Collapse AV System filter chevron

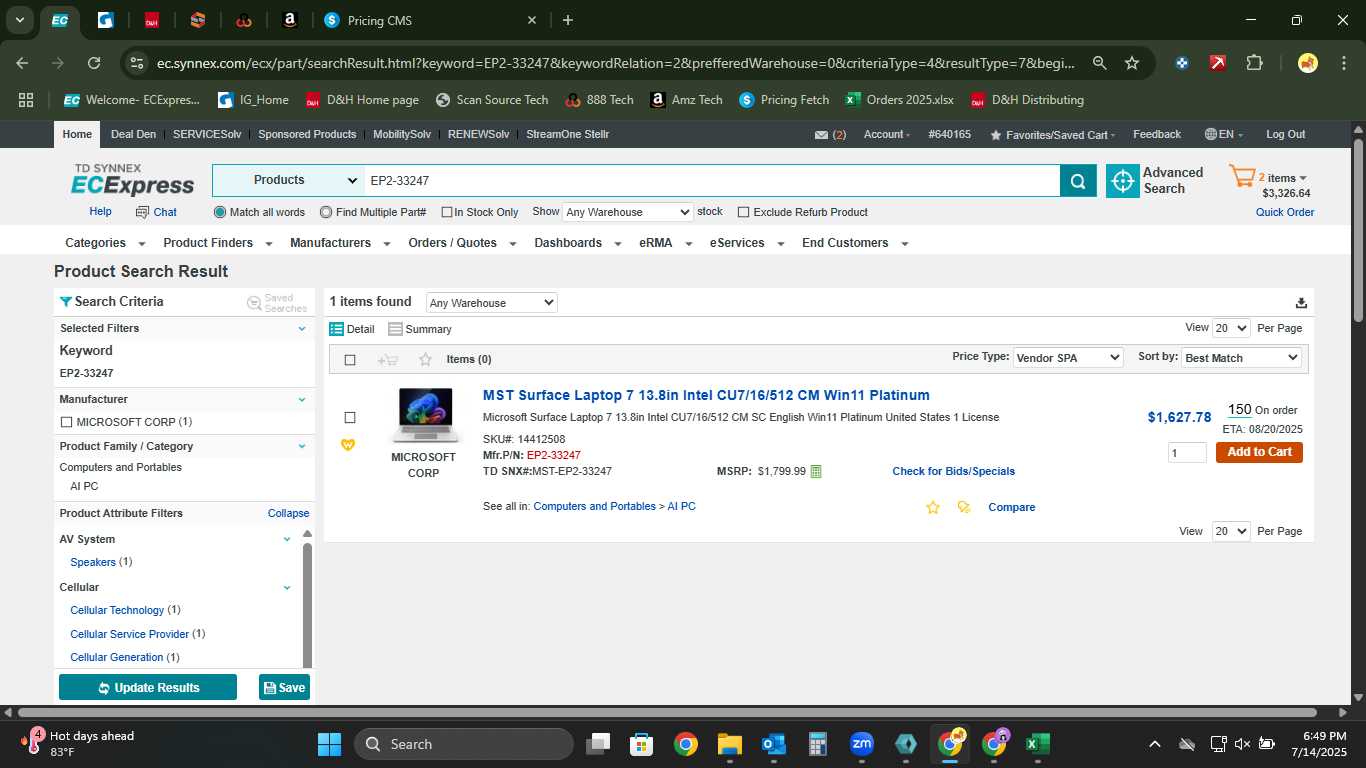[287, 539]
